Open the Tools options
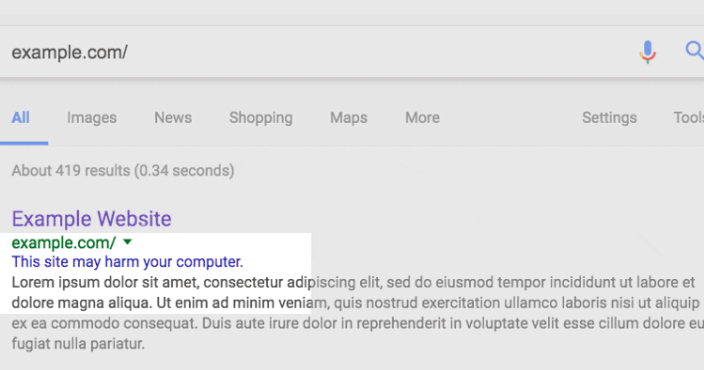 coord(688,118)
